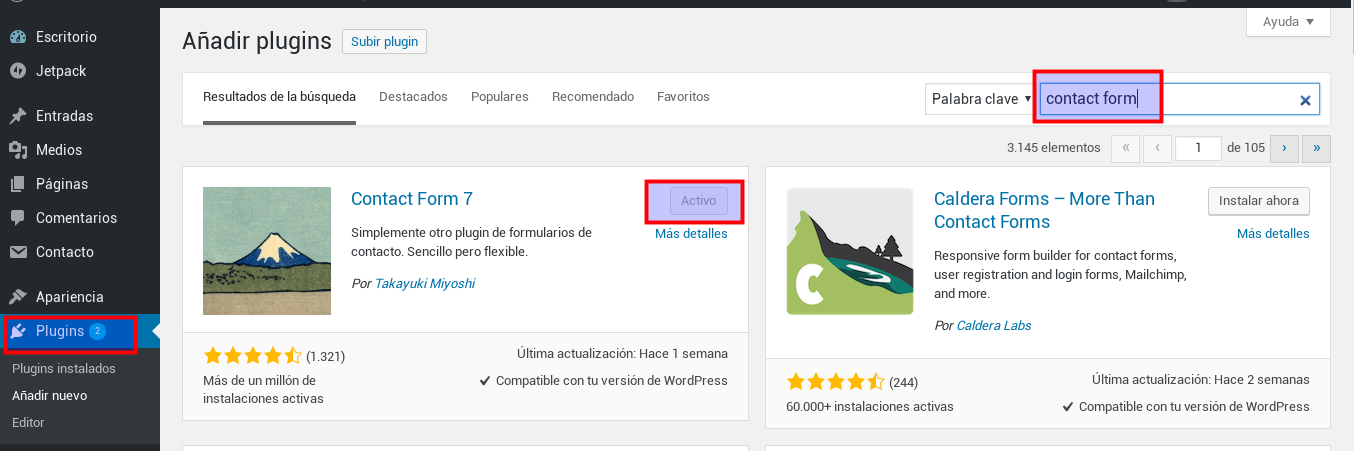Click the Contacto envelope icon
The image size is (1354, 451).
(x=18, y=252)
